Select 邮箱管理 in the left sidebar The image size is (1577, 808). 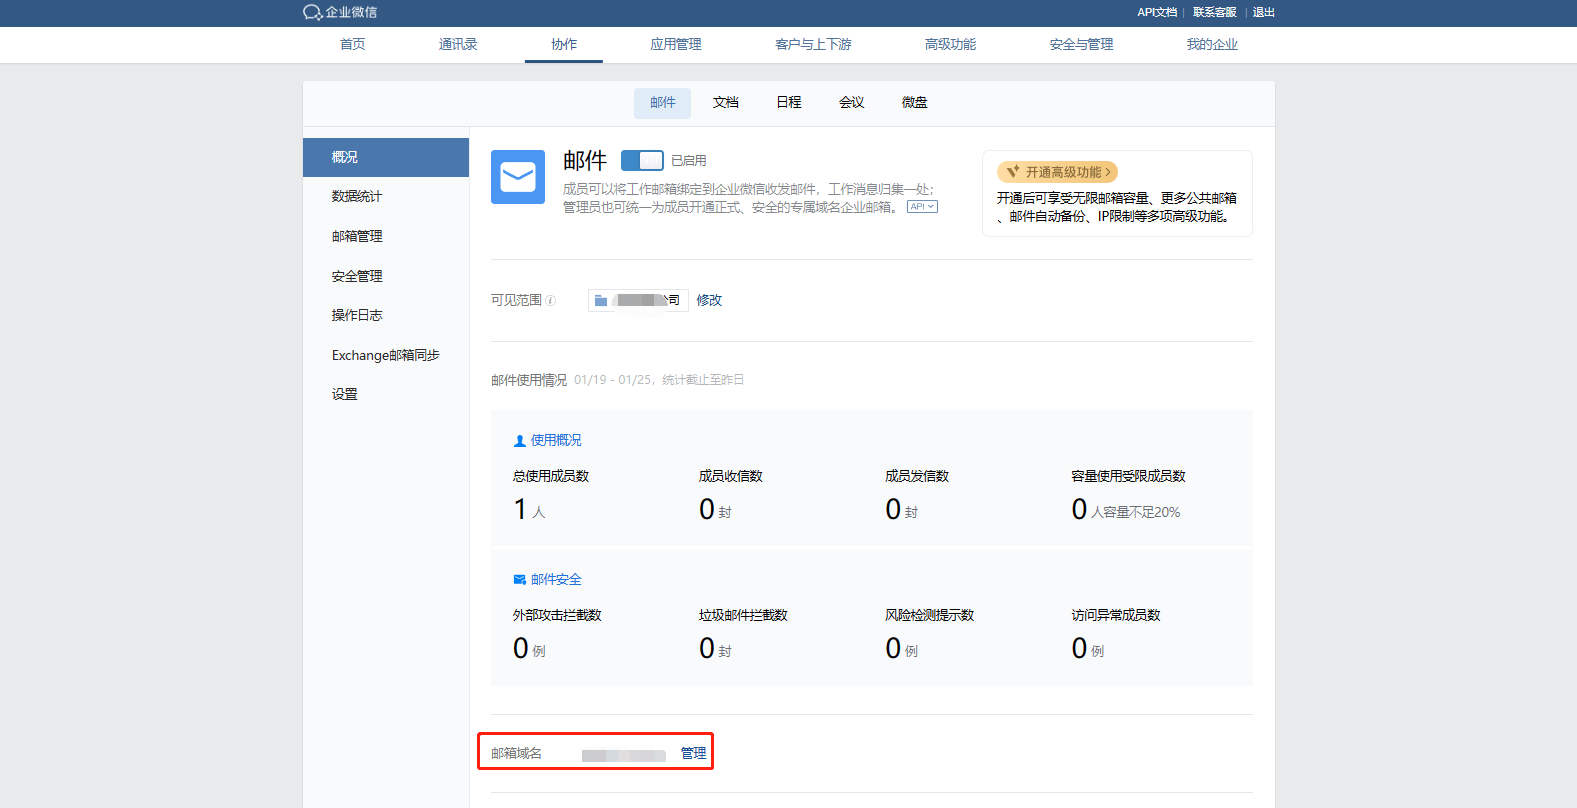point(357,236)
